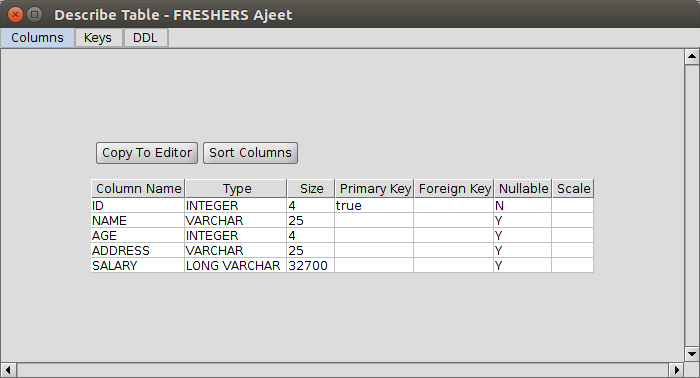
Task: Click the Copy To Editor button
Action: click(147, 153)
